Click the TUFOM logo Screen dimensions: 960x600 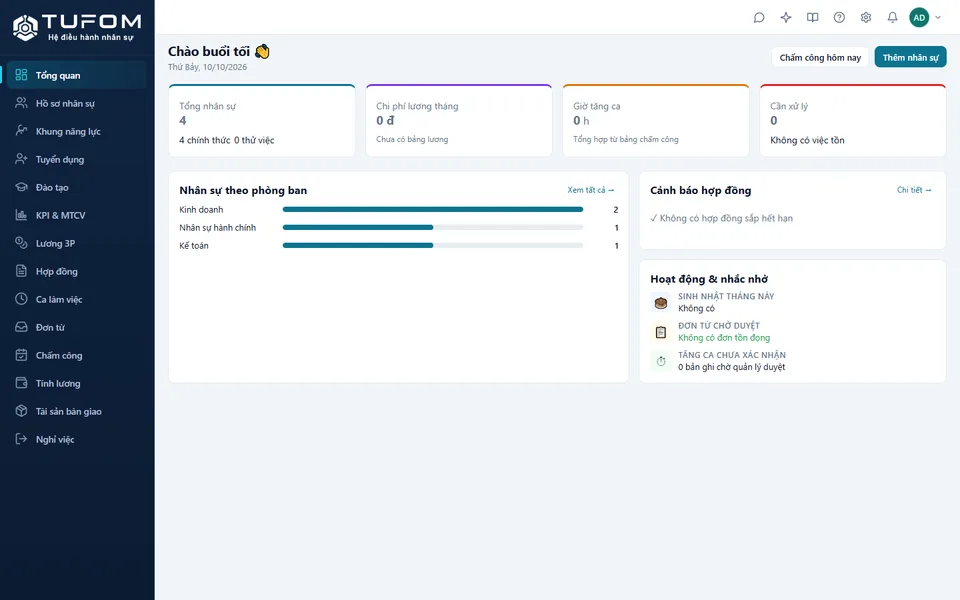click(x=77, y=28)
